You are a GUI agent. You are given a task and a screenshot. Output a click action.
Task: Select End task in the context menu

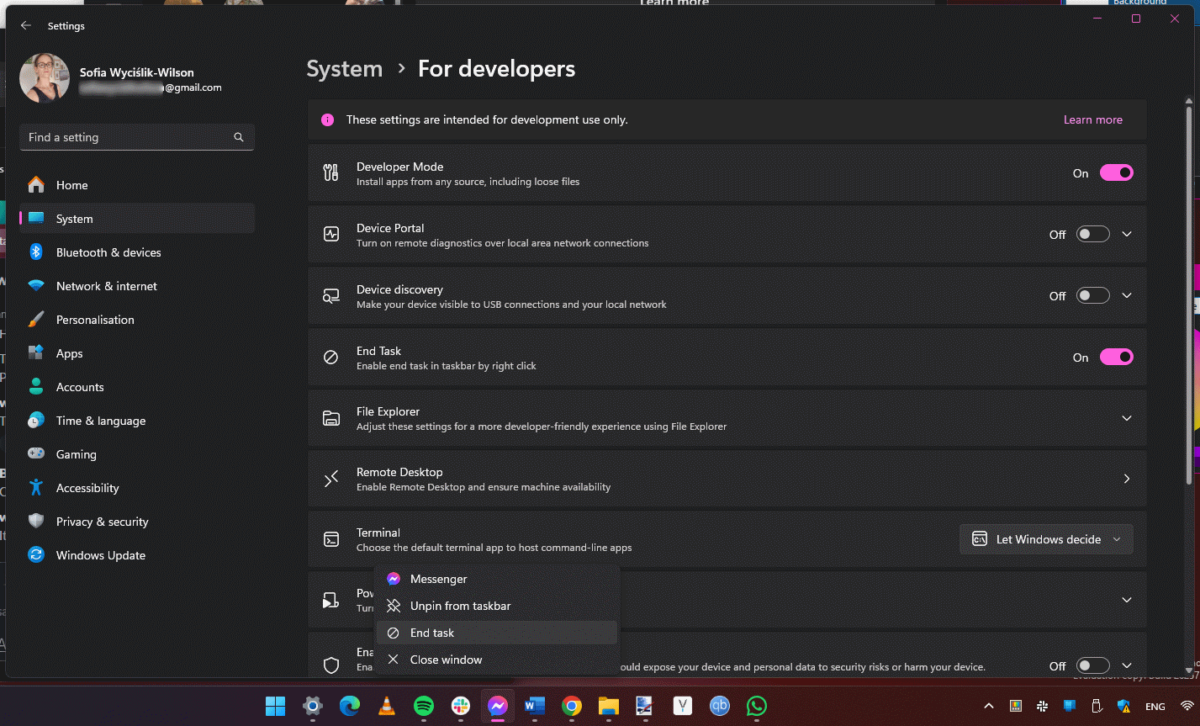[433, 632]
